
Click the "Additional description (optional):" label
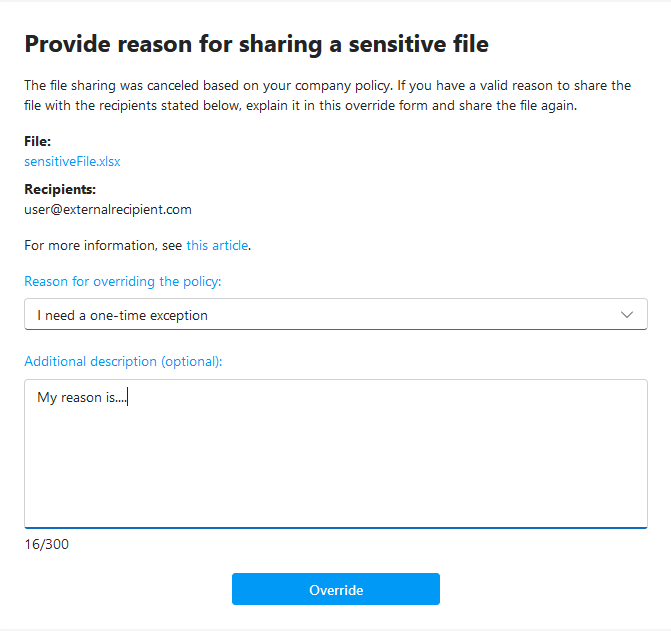[x=123, y=361]
